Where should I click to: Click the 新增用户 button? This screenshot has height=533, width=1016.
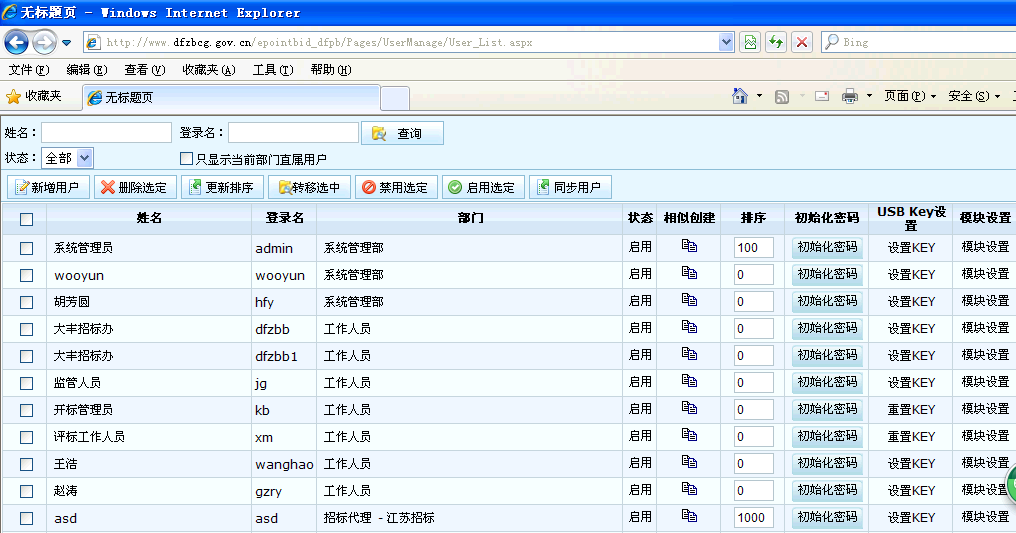coord(48,187)
